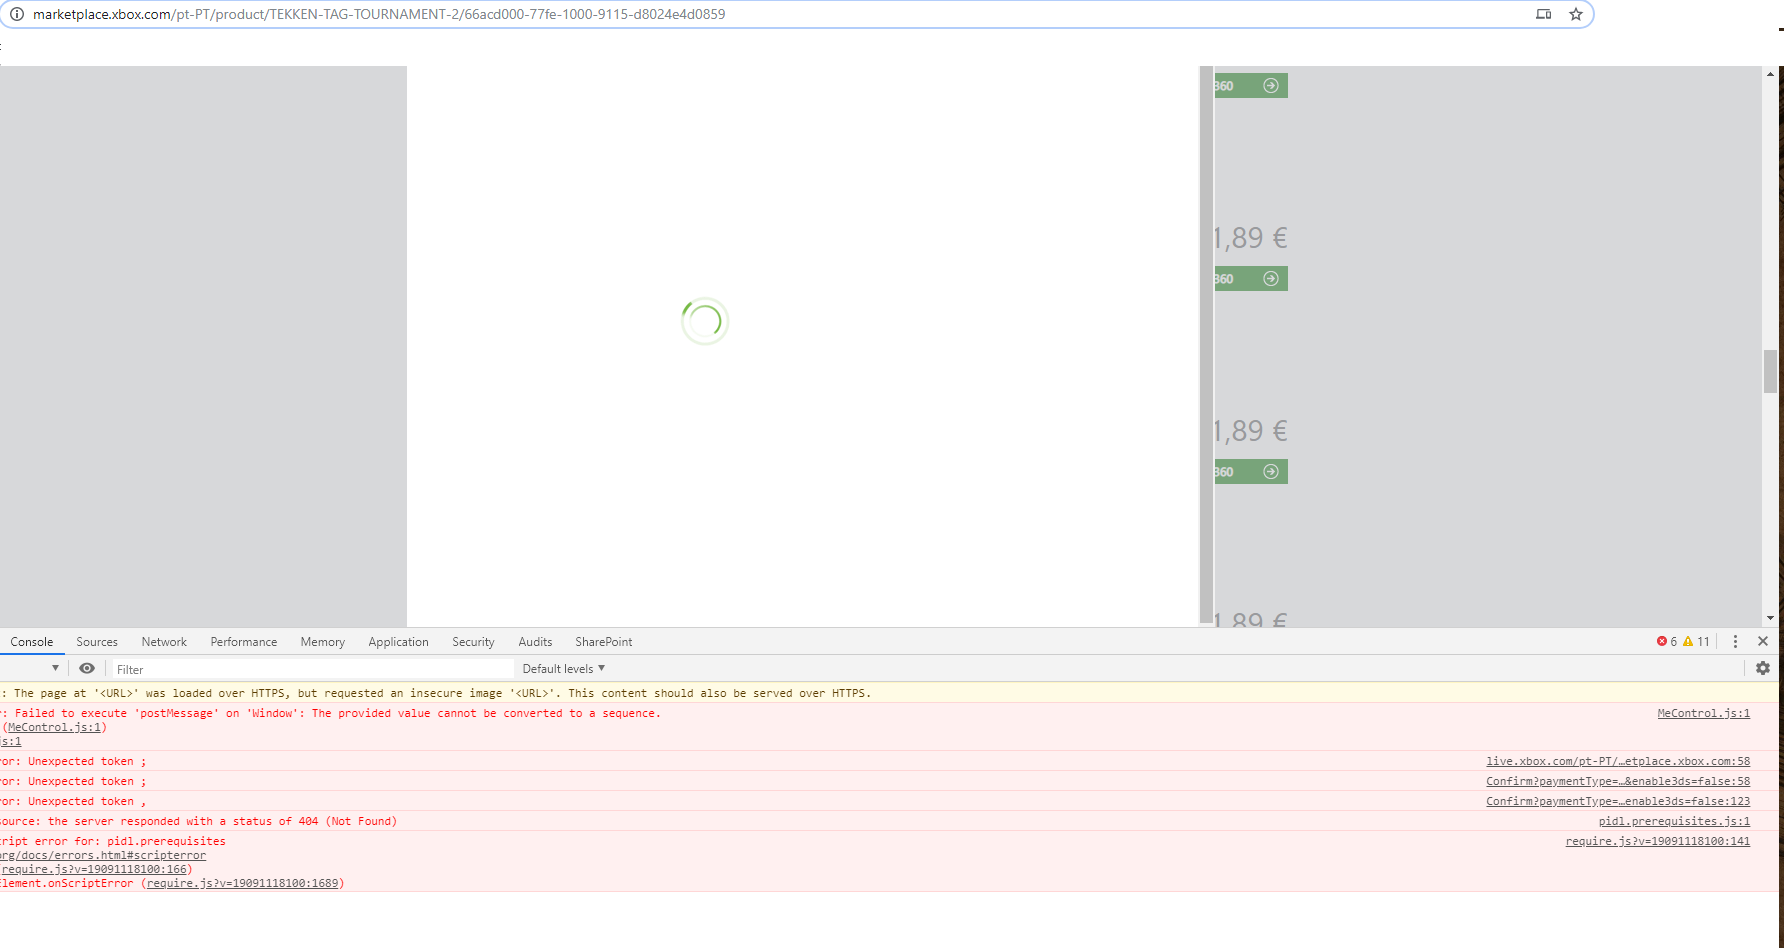Image resolution: width=1784 pixels, height=948 pixels.
Task: Bookmark this page with the star icon
Action: point(1576,14)
